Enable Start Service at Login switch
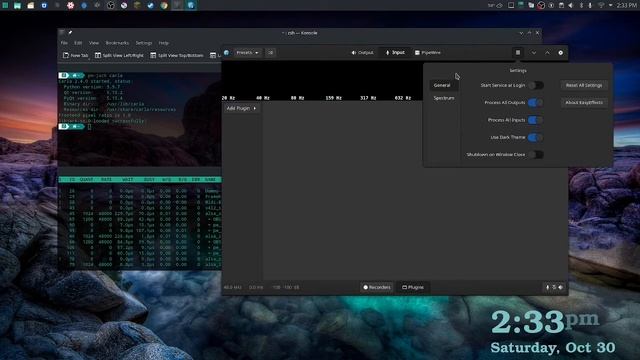 point(536,85)
